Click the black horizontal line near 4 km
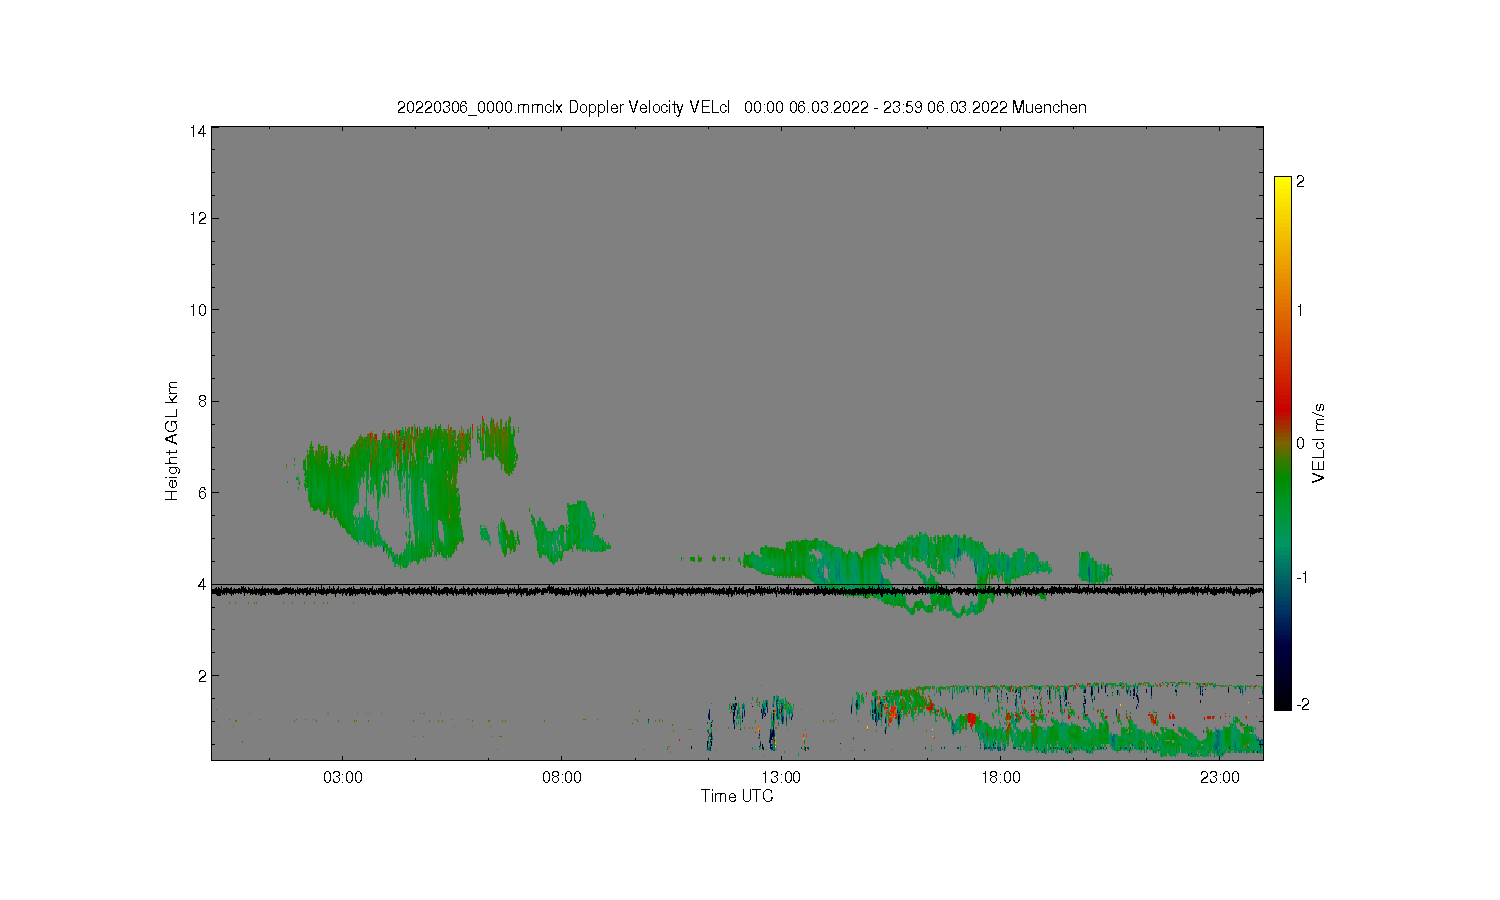Screen dimensions: 1500x900 click(x=737, y=590)
